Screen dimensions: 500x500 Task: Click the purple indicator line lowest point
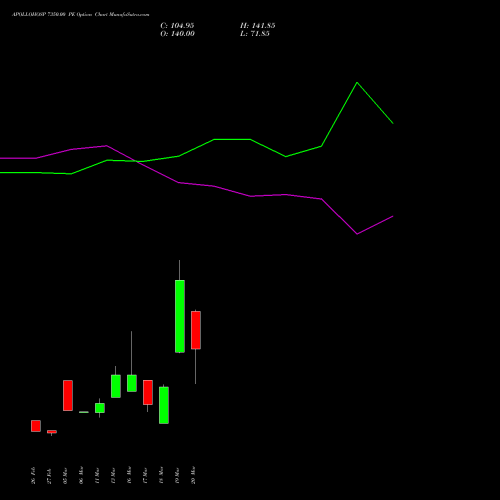pos(357,234)
